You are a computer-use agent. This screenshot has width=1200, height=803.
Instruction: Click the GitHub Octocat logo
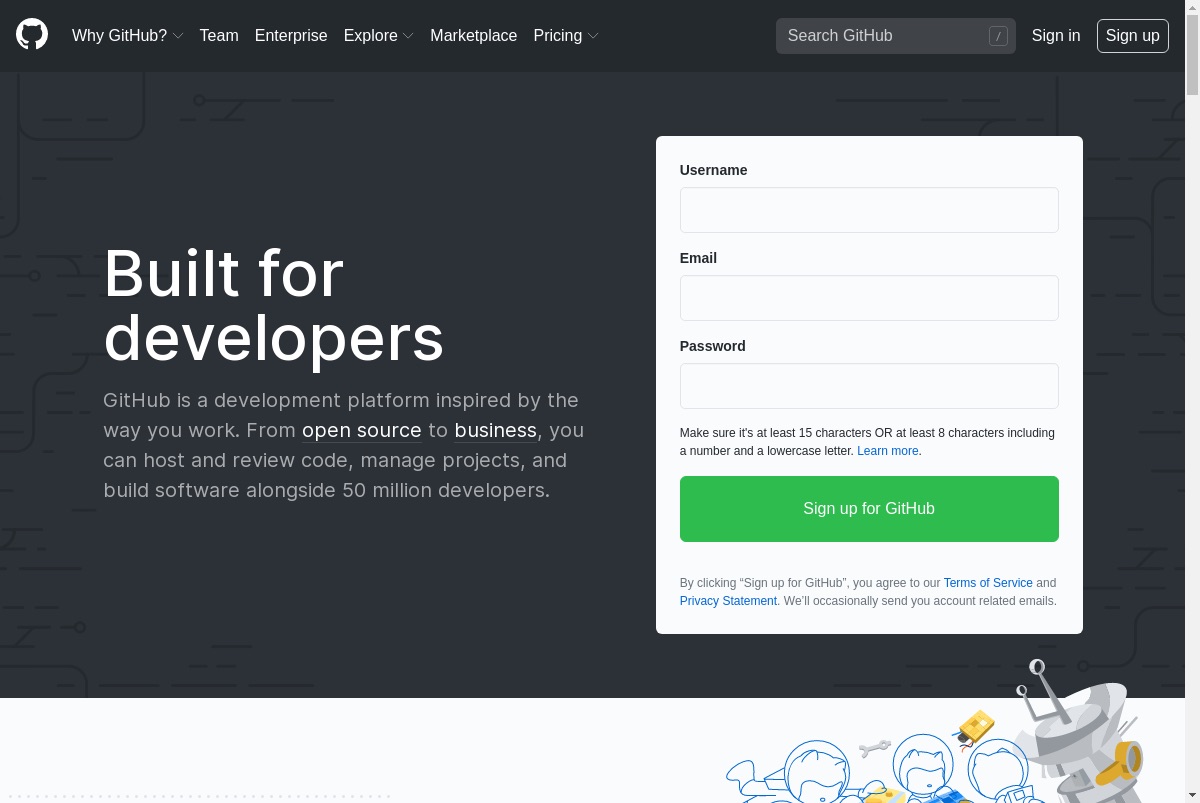pyautogui.click(x=32, y=35)
